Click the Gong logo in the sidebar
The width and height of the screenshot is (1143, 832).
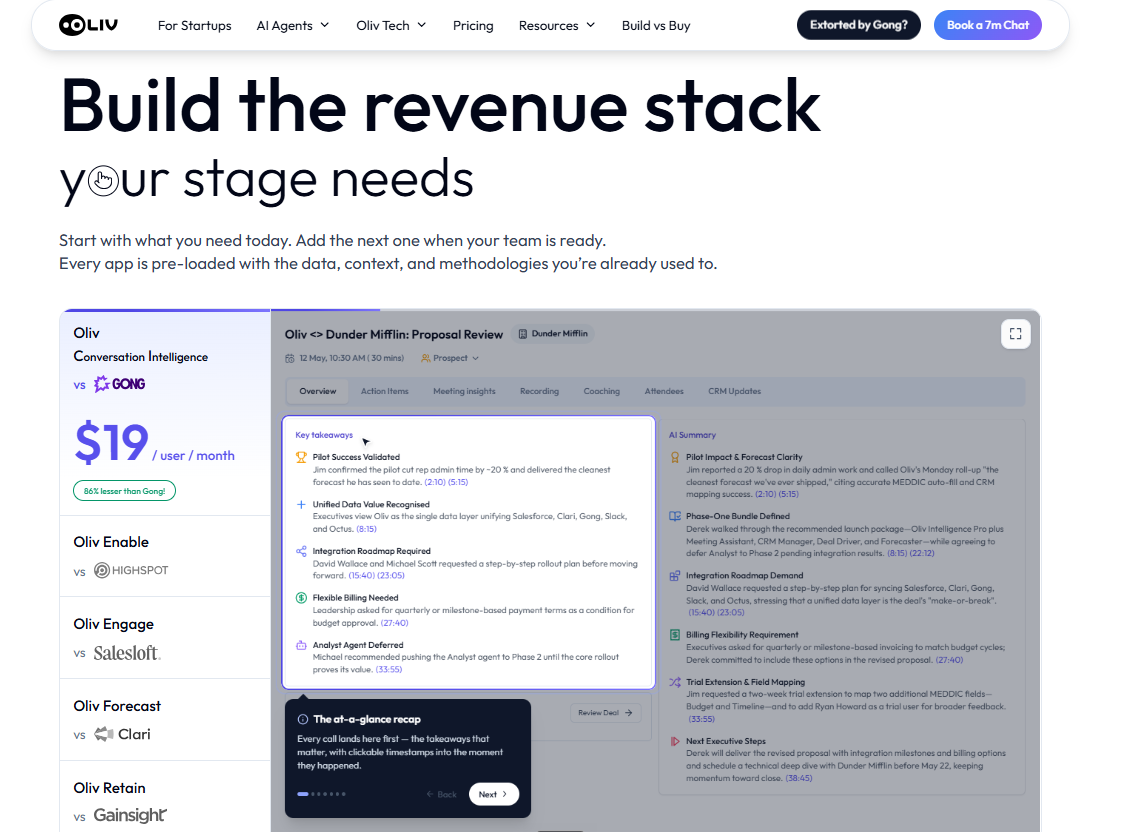click(120, 384)
